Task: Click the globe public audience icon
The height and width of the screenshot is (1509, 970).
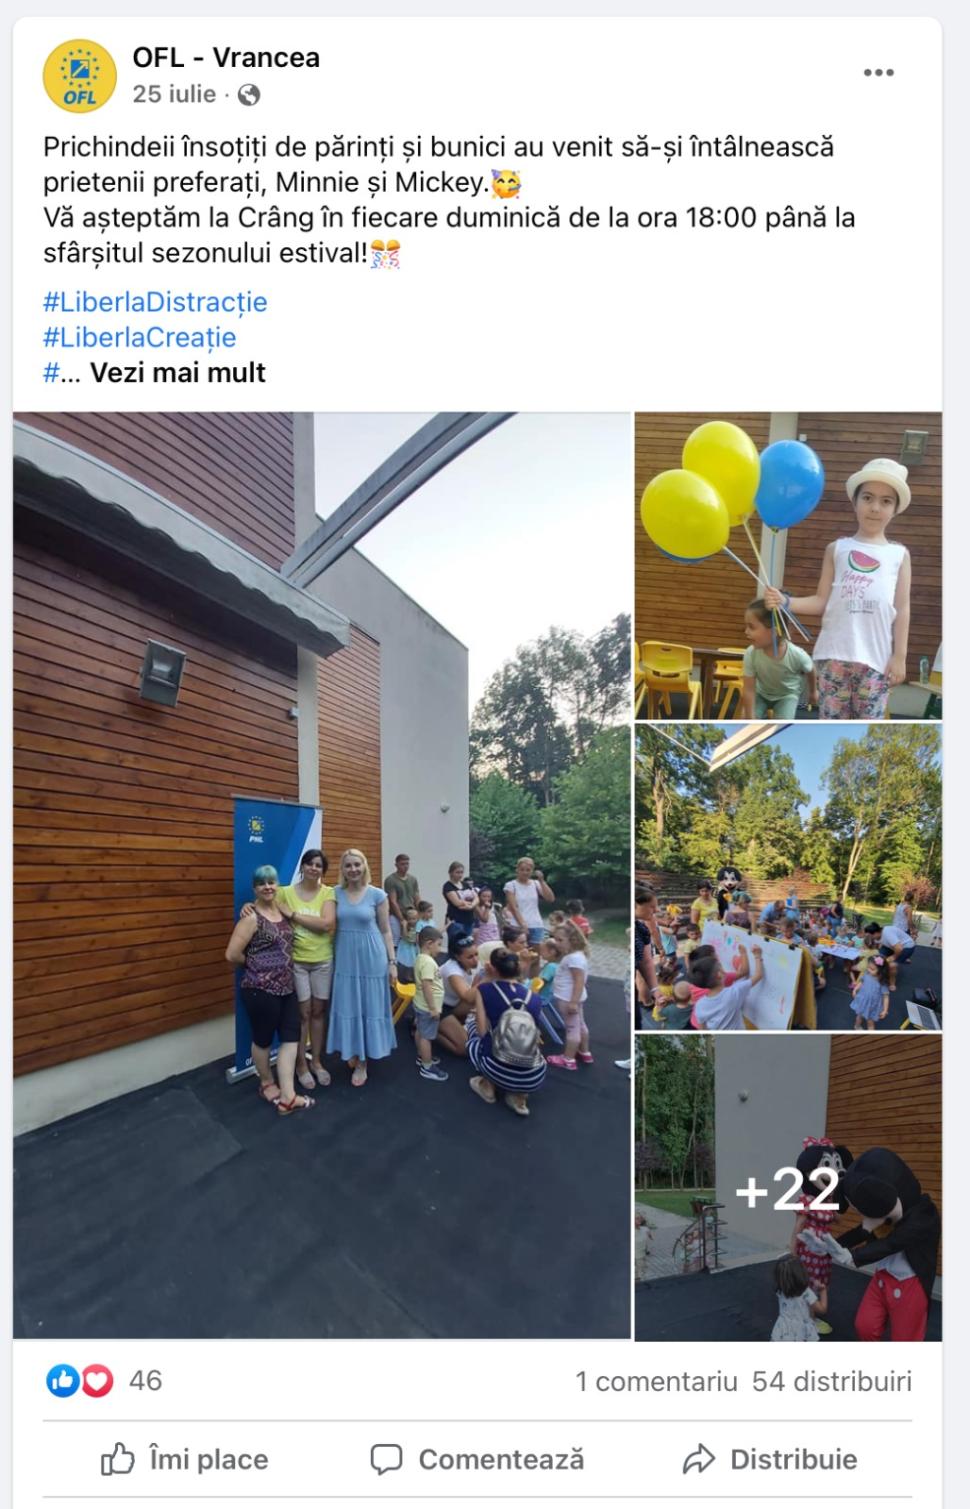Action: pyautogui.click(x=249, y=95)
